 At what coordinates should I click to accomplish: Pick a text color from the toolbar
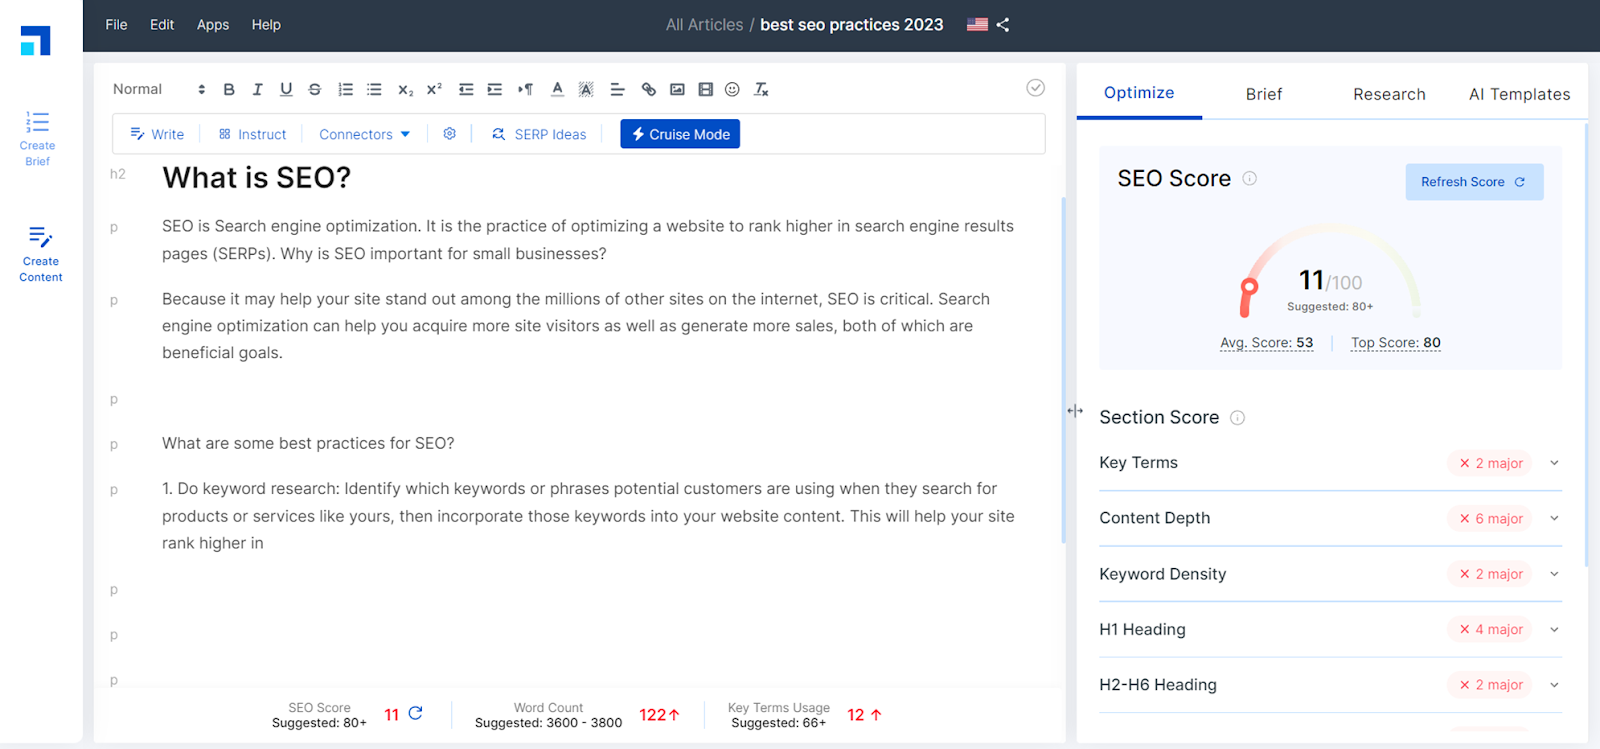click(x=558, y=89)
